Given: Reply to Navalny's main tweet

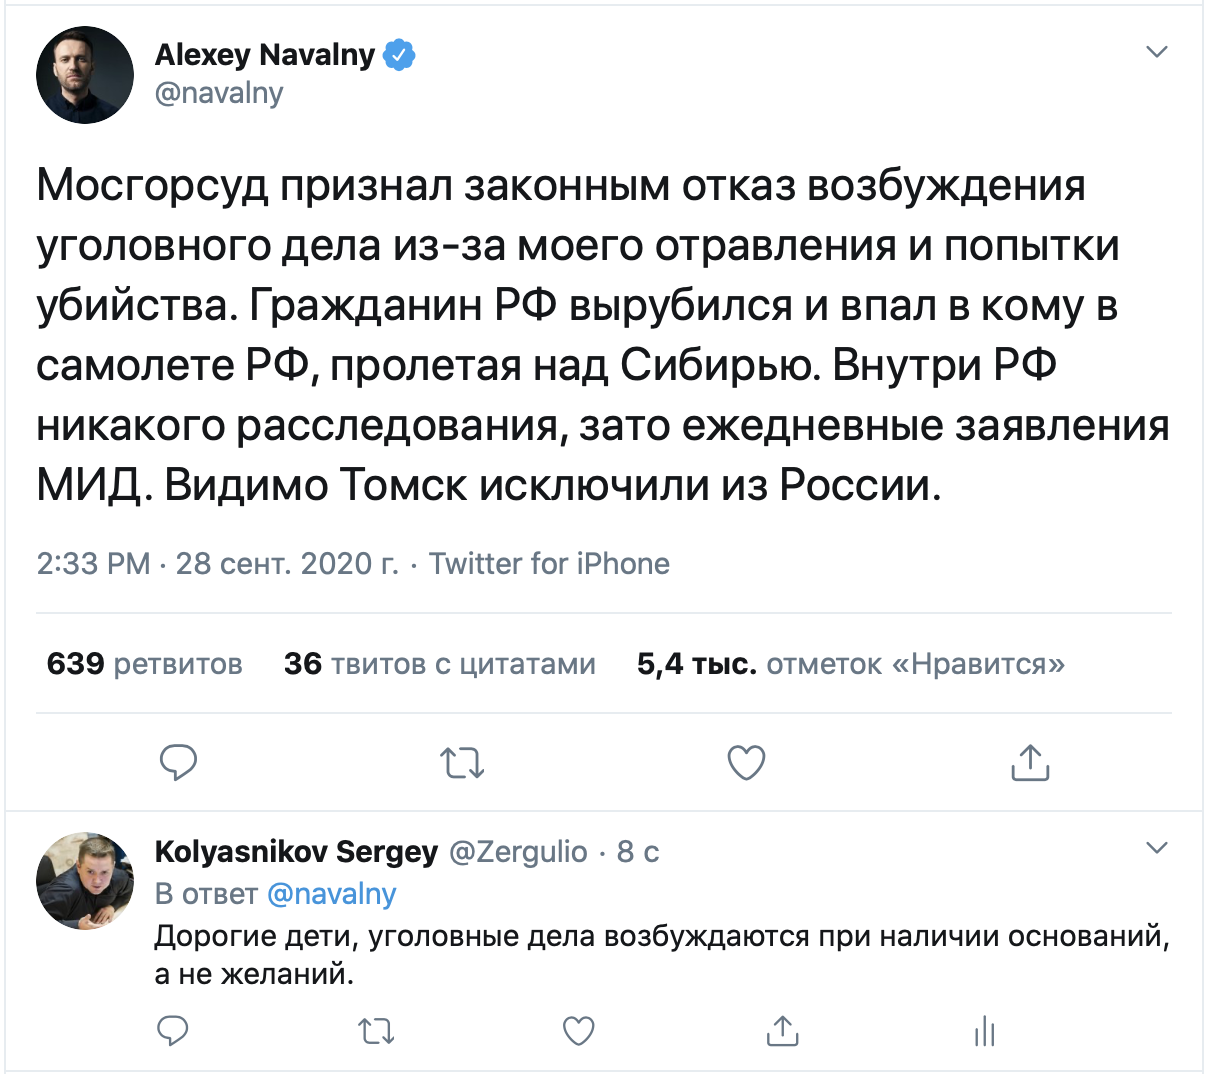Looking at the screenshot, I should click(178, 762).
